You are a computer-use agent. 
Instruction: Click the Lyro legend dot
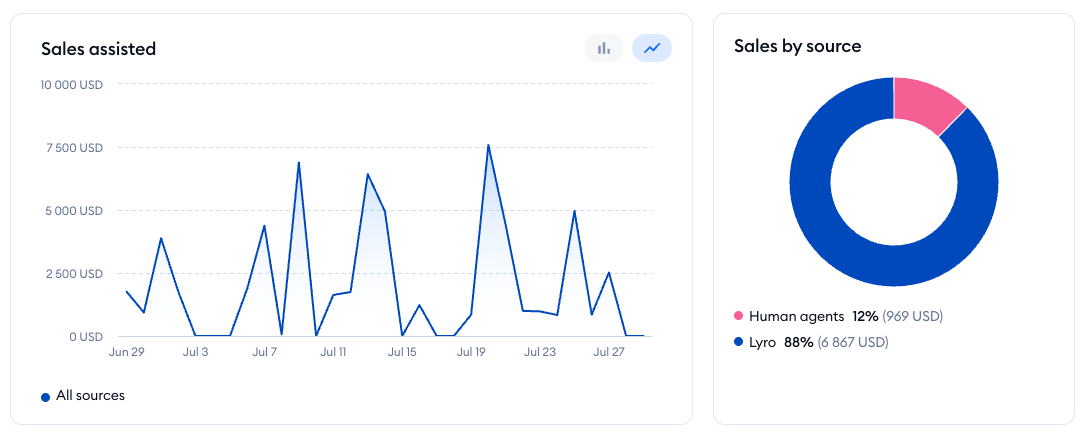738,342
